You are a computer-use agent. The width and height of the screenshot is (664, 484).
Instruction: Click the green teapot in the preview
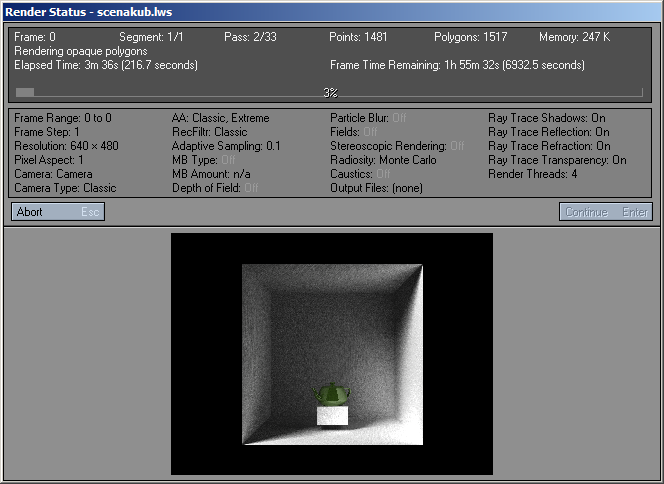coord(332,394)
